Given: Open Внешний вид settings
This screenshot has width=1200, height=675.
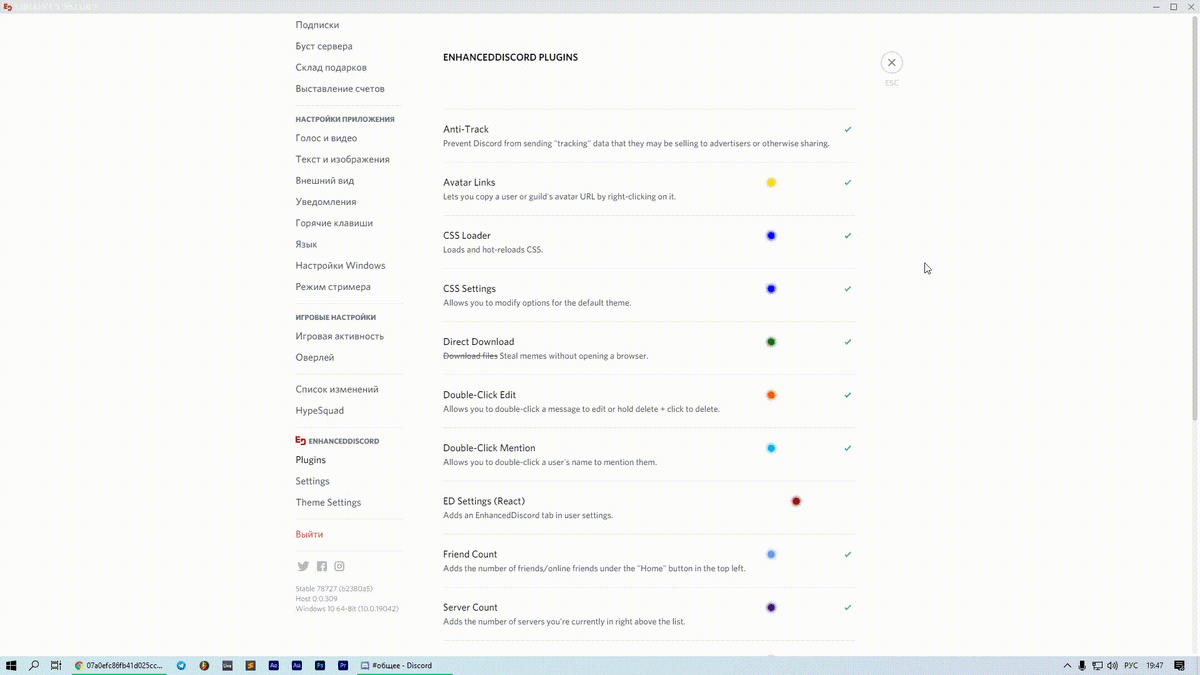Looking at the screenshot, I should (325, 181).
